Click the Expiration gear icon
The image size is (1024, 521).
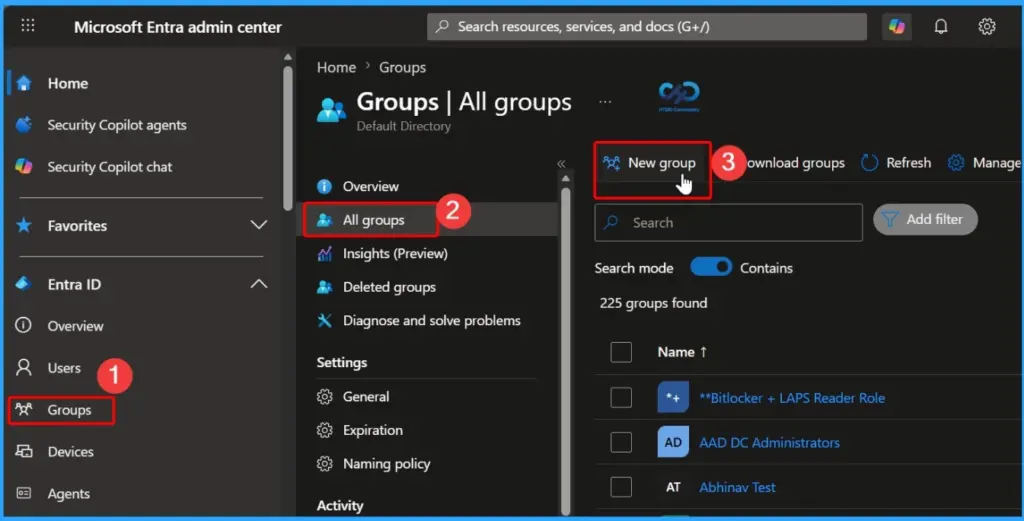(x=324, y=430)
